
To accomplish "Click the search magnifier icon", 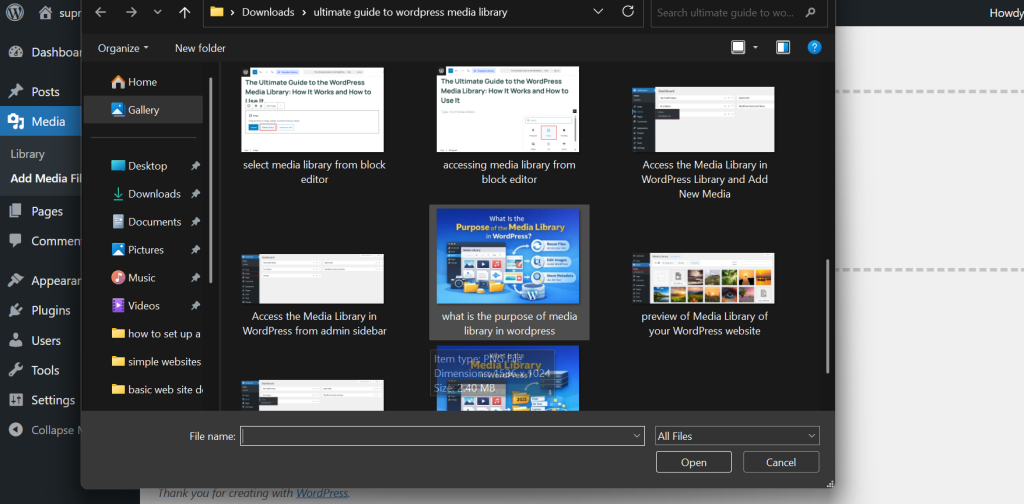I will point(810,12).
